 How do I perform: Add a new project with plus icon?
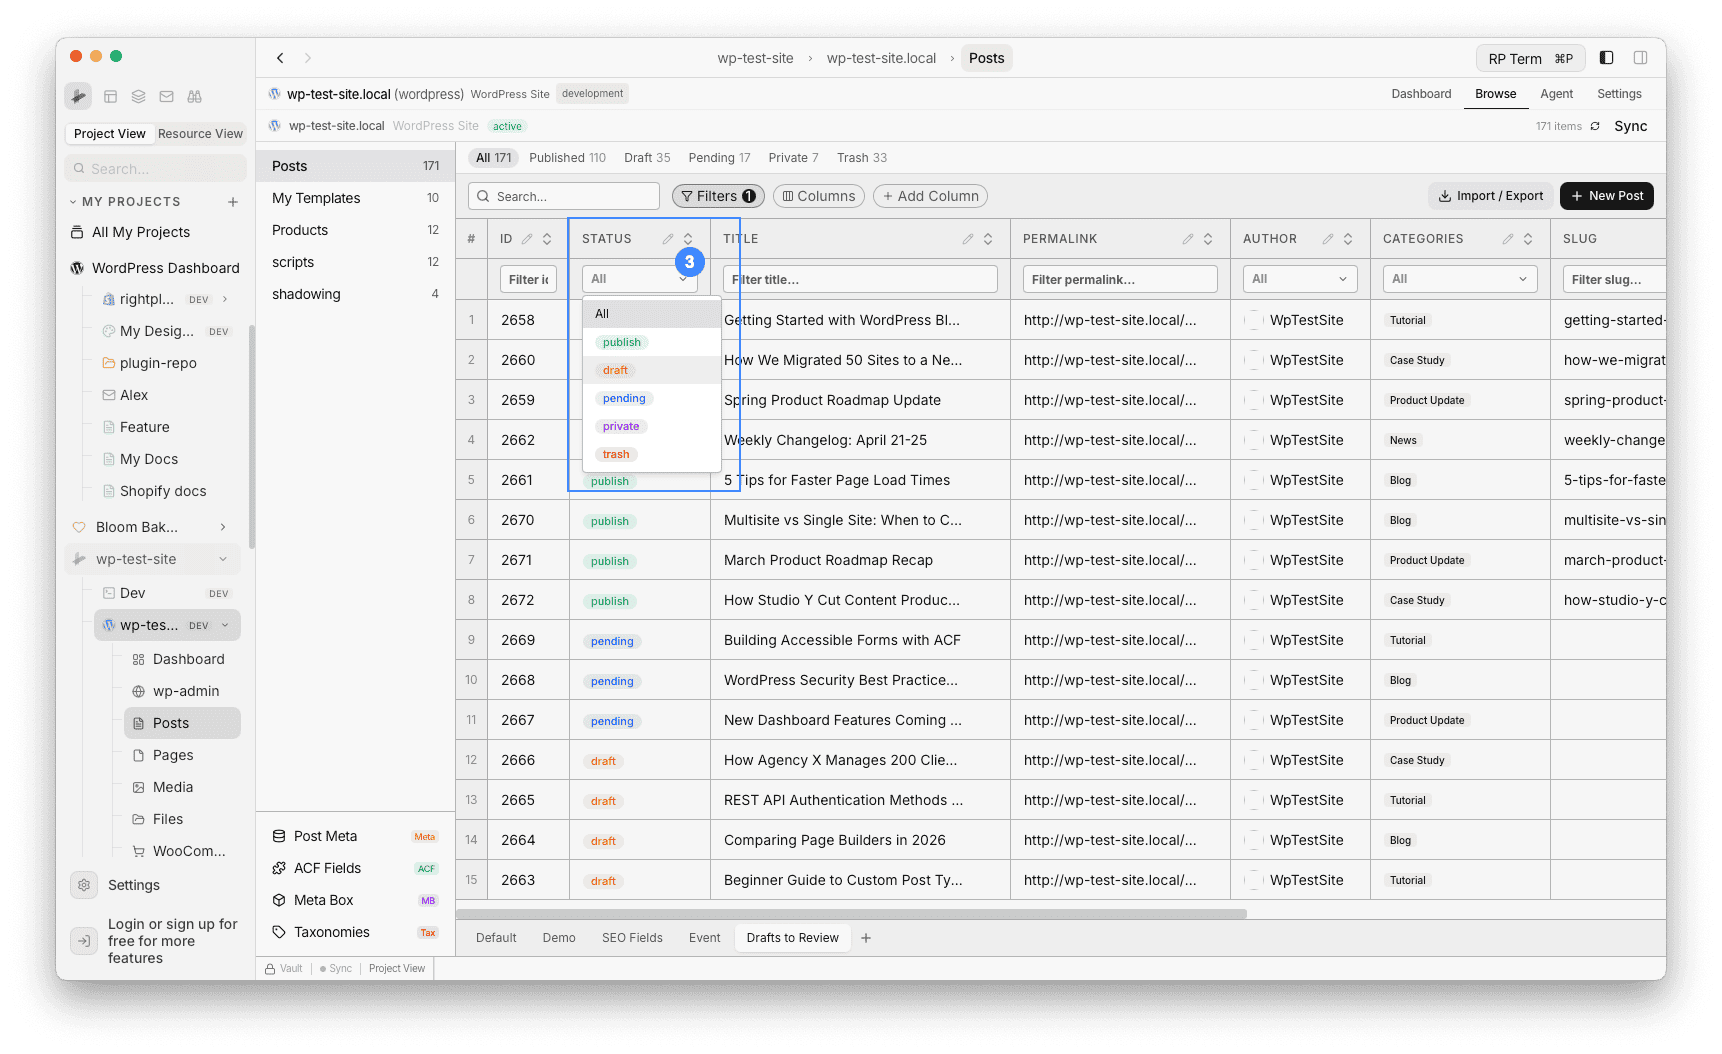tap(233, 202)
